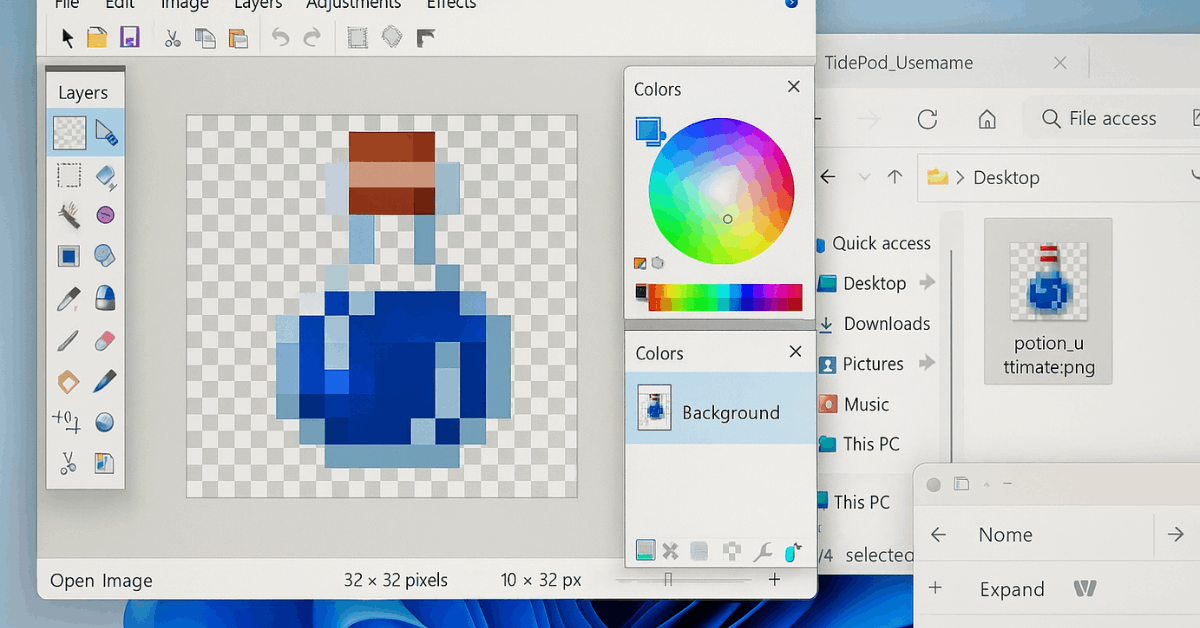Cut selection with the toolbar scissors icon
1200x628 pixels.
point(172,38)
